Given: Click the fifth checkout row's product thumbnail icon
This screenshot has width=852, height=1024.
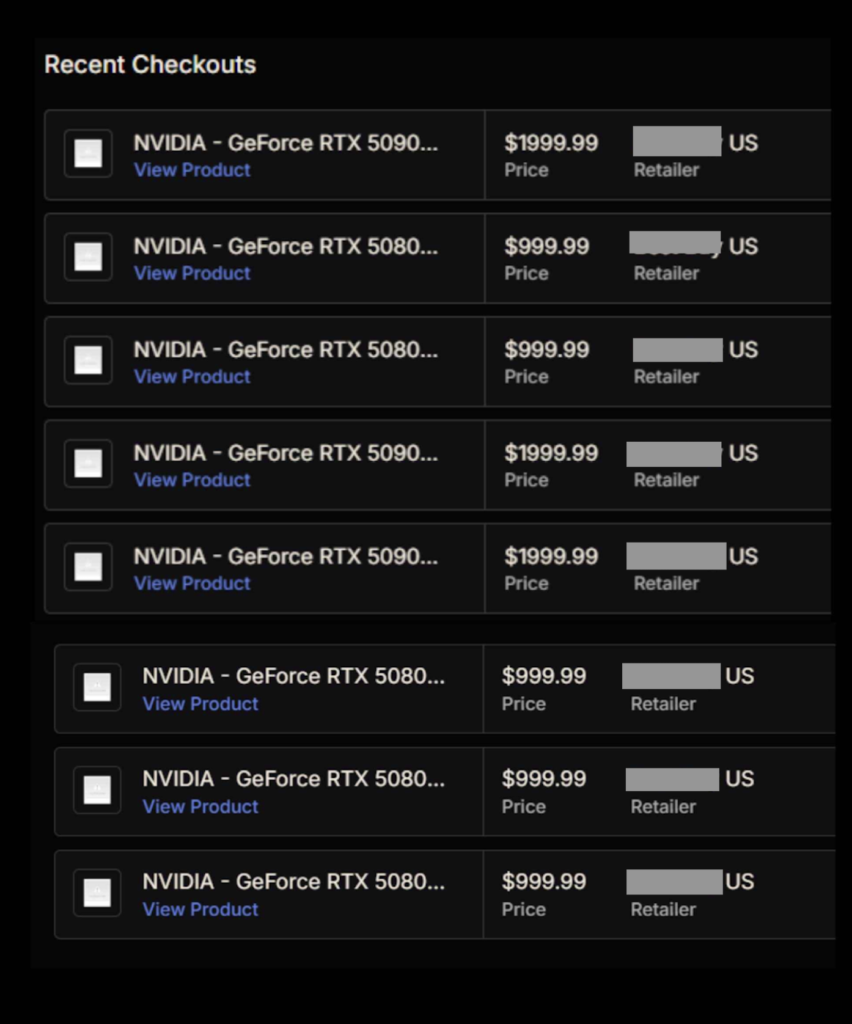Looking at the screenshot, I should [x=88, y=567].
